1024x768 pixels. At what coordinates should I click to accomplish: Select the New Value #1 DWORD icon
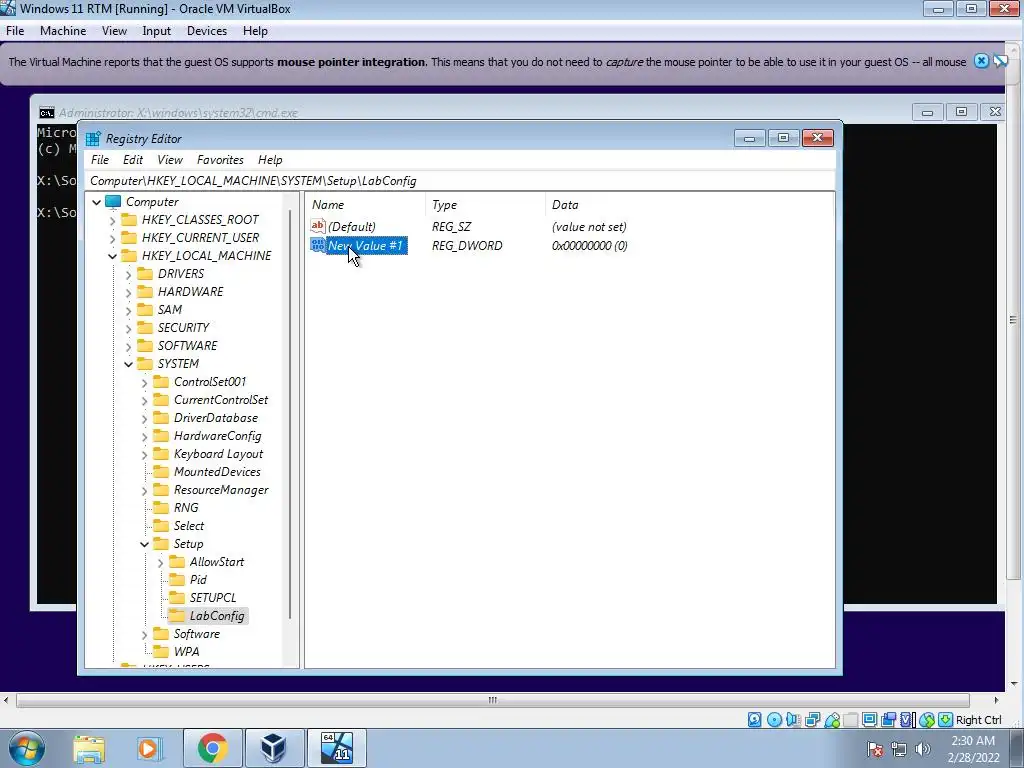(x=318, y=245)
